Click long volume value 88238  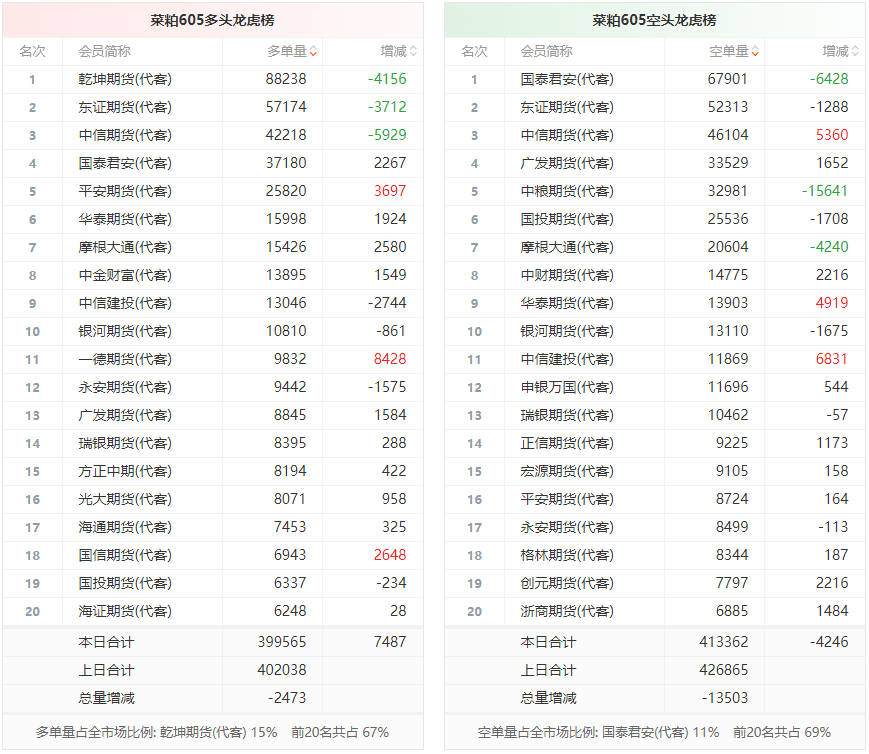tap(286, 79)
